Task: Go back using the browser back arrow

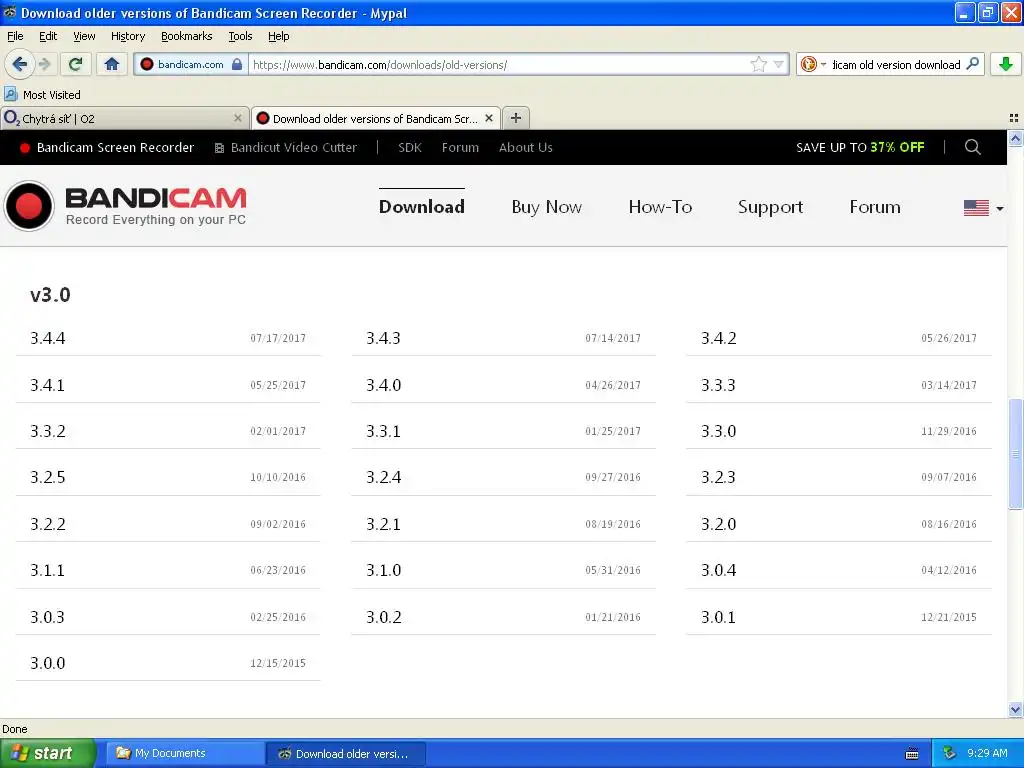Action: tap(19, 64)
